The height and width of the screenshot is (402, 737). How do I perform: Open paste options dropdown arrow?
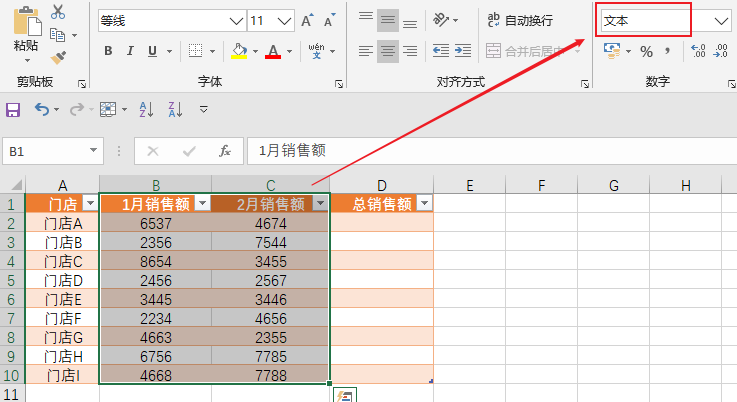click(x=27, y=61)
